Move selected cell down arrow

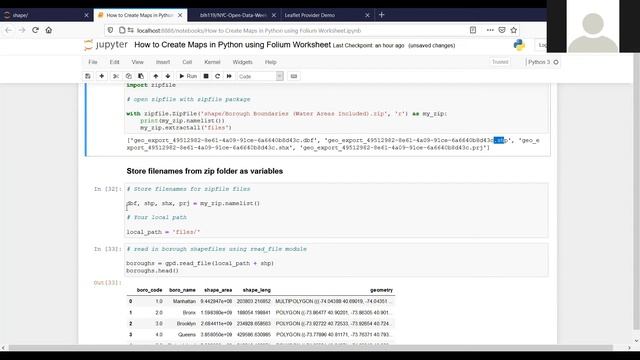point(168,76)
